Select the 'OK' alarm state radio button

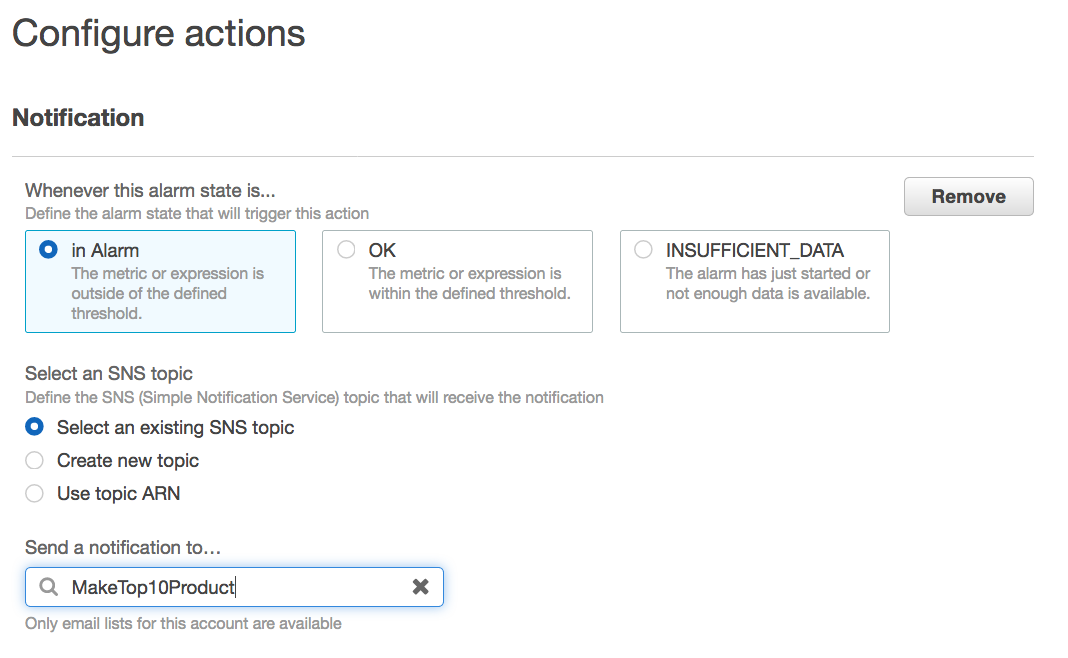tap(346, 250)
